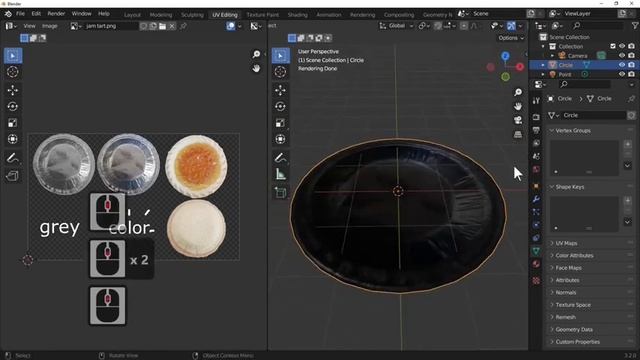Open the Image menu in UV editor

[49, 26]
